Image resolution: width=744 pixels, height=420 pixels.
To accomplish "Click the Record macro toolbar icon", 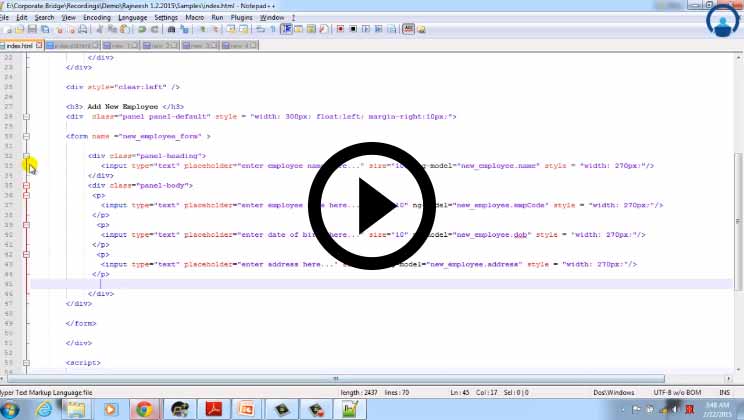I will coord(340,30).
